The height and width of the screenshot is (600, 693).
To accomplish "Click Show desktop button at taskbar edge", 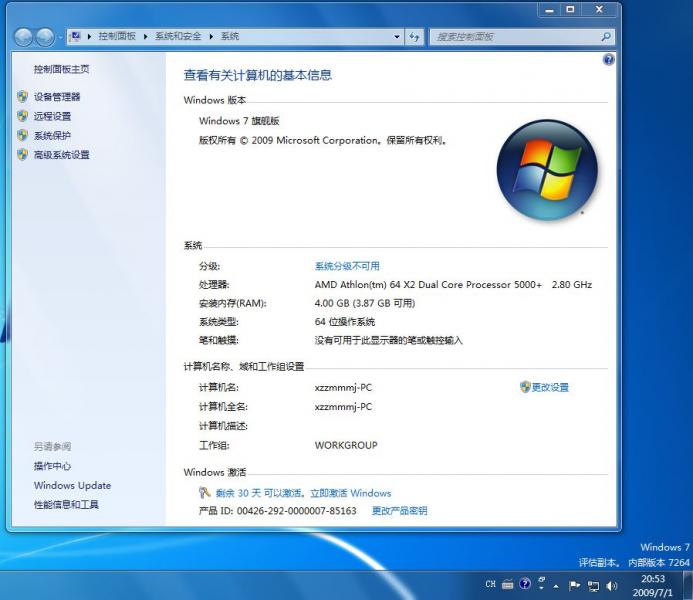I will tap(689, 585).
